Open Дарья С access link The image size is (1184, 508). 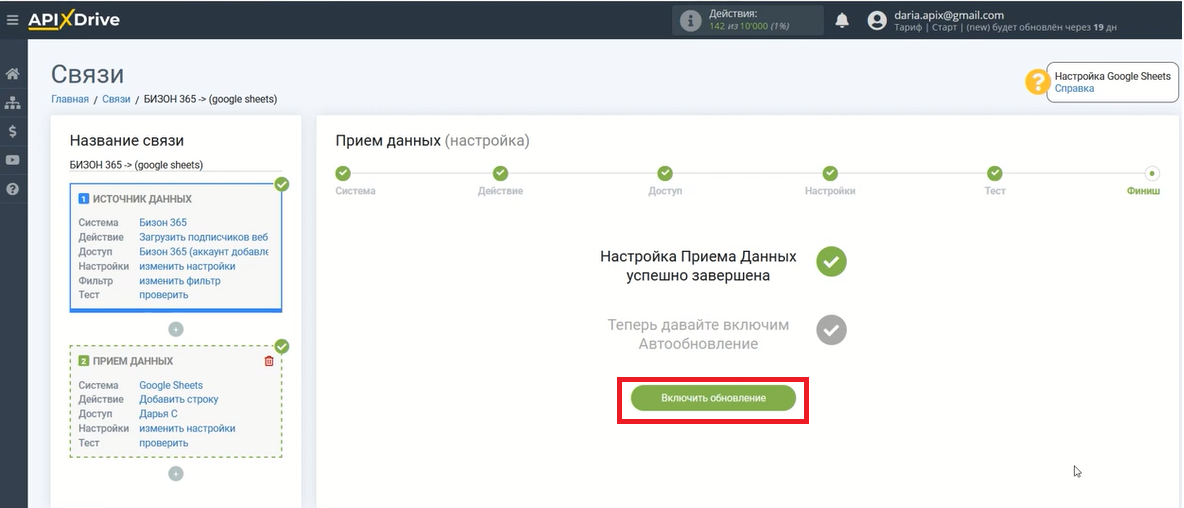[x=159, y=414]
